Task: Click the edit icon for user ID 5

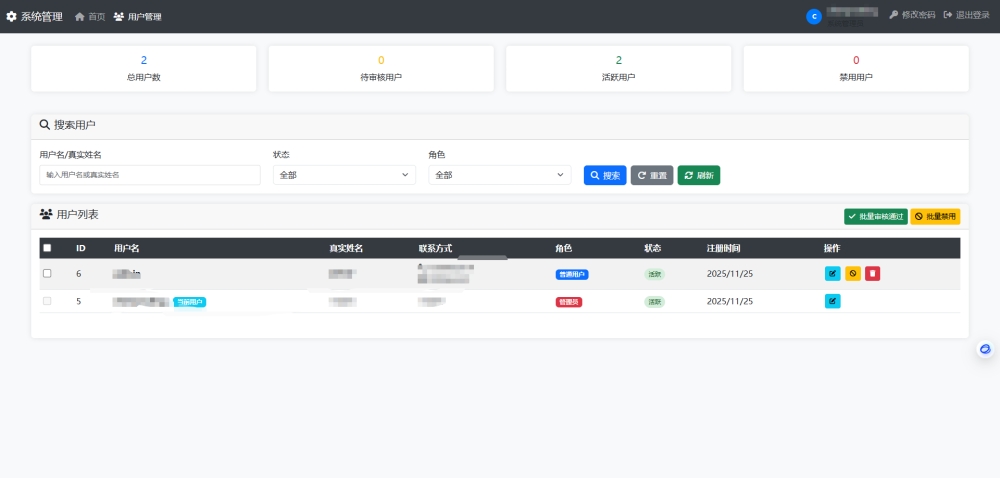Action: (832, 301)
